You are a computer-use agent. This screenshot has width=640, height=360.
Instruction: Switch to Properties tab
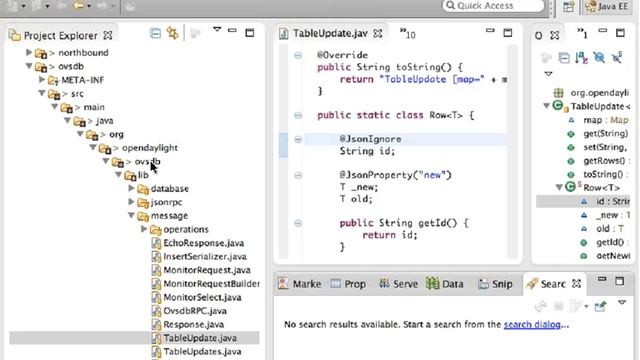click(348, 284)
